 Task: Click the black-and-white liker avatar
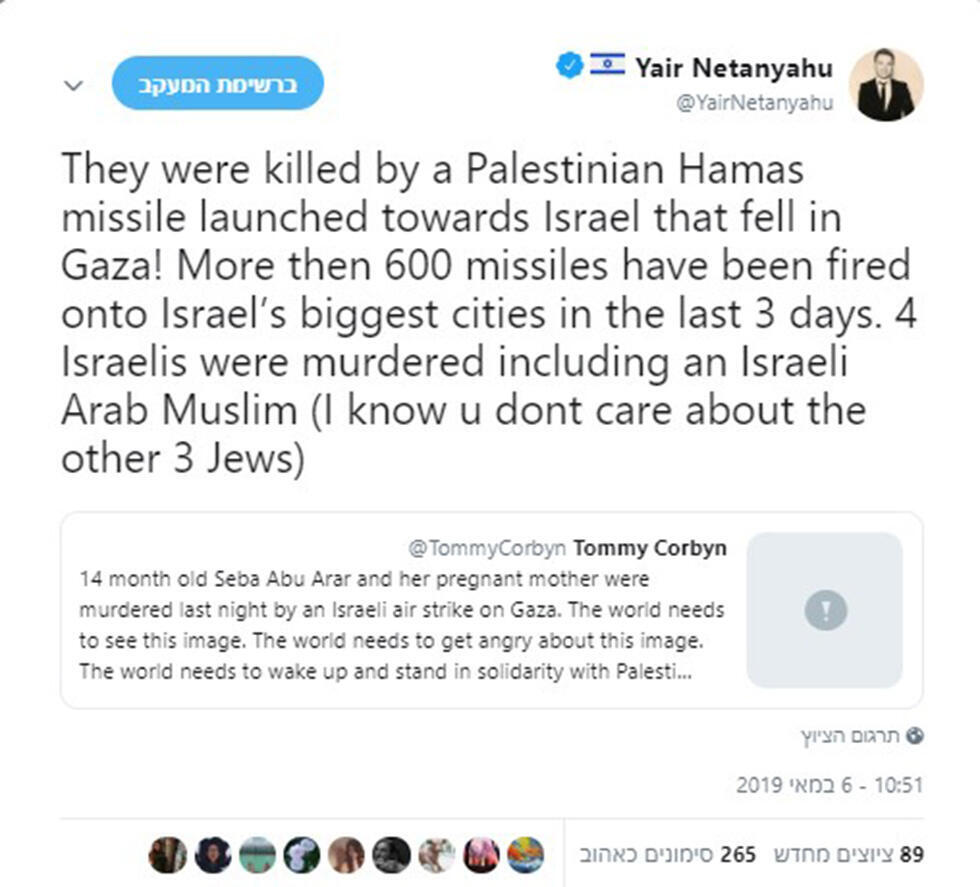click(391, 855)
